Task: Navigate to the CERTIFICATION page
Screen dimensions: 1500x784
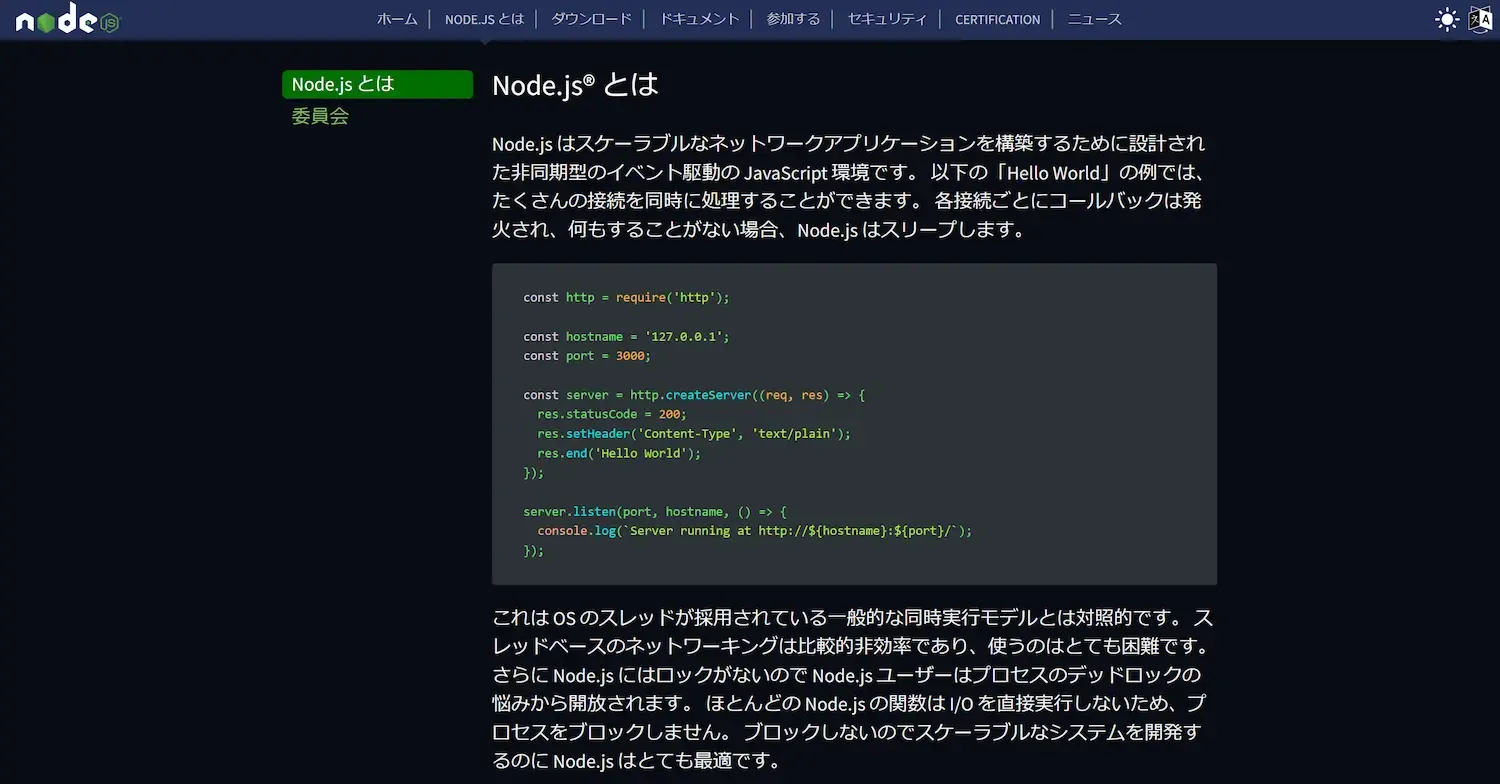Action: point(996,18)
